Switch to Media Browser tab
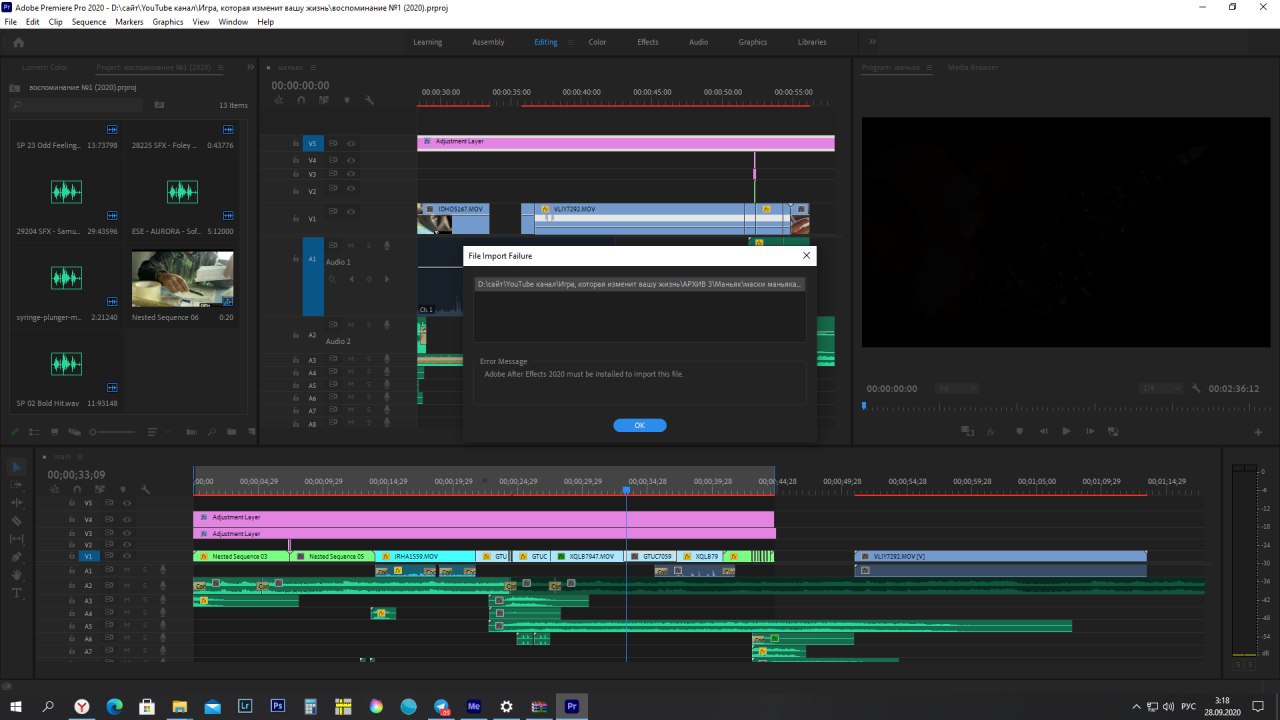Image resolution: width=1280 pixels, height=720 pixels. pos(973,68)
